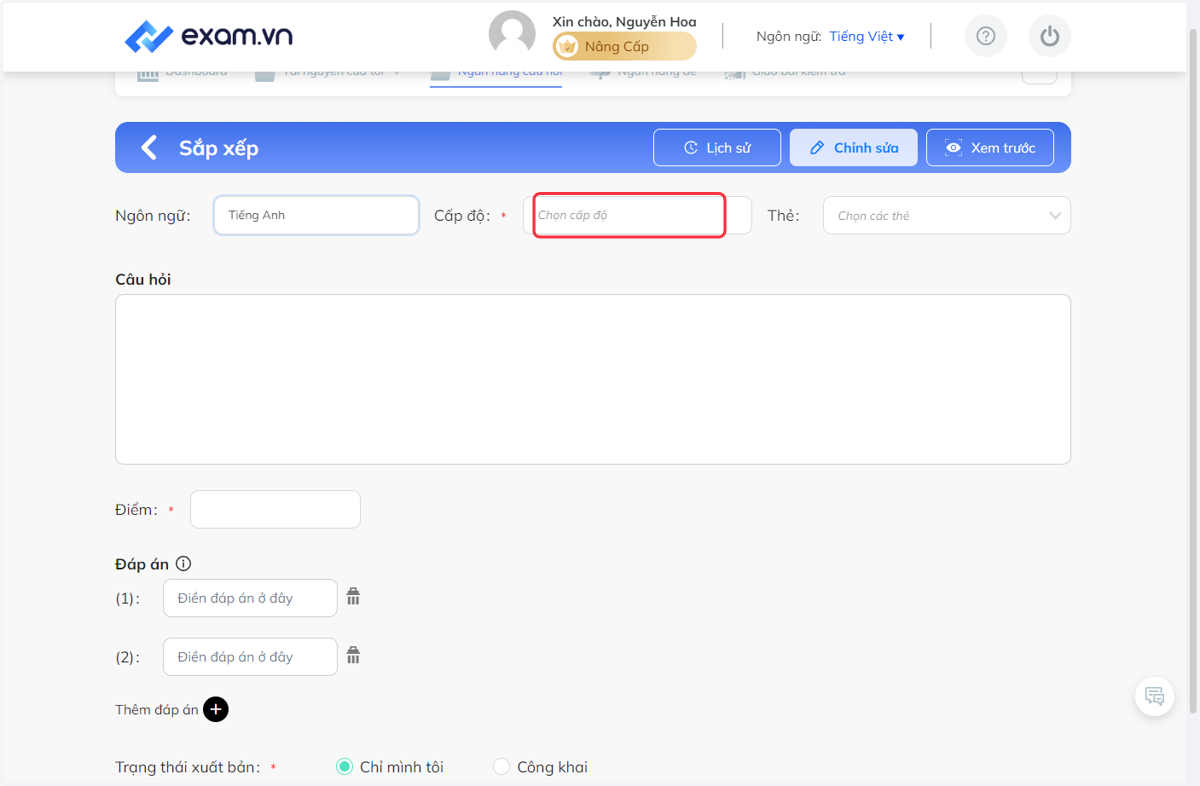Screen dimensions: 1200x786
Task: Select the Công khai radio option
Action: [502, 767]
